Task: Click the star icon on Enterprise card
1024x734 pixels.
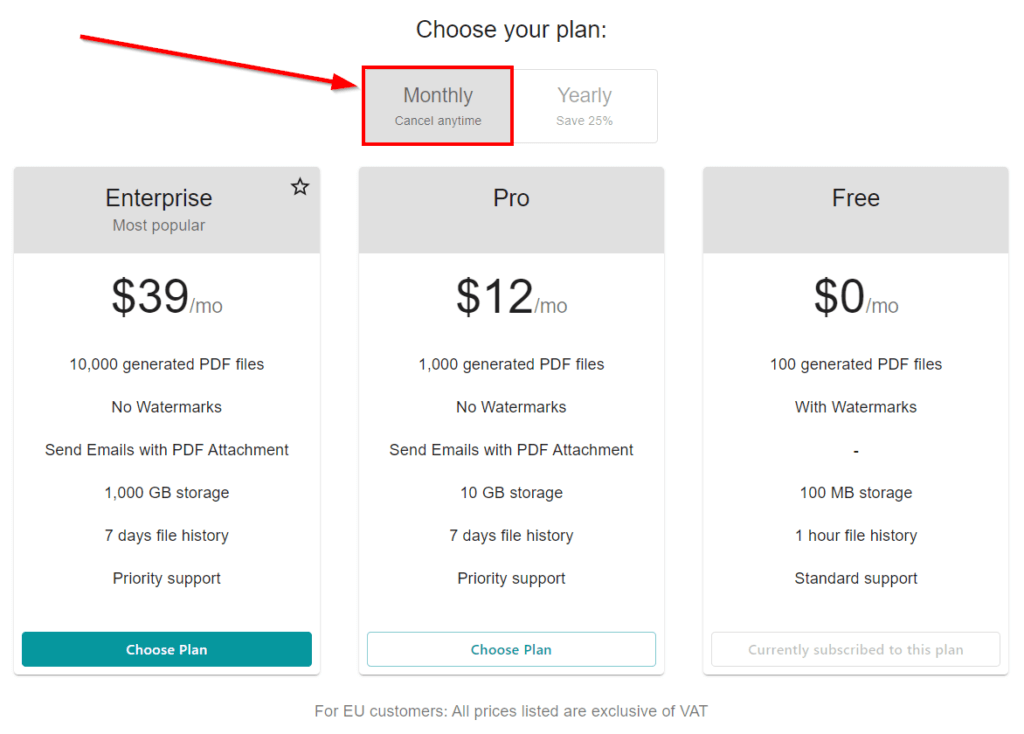Action: (x=300, y=187)
